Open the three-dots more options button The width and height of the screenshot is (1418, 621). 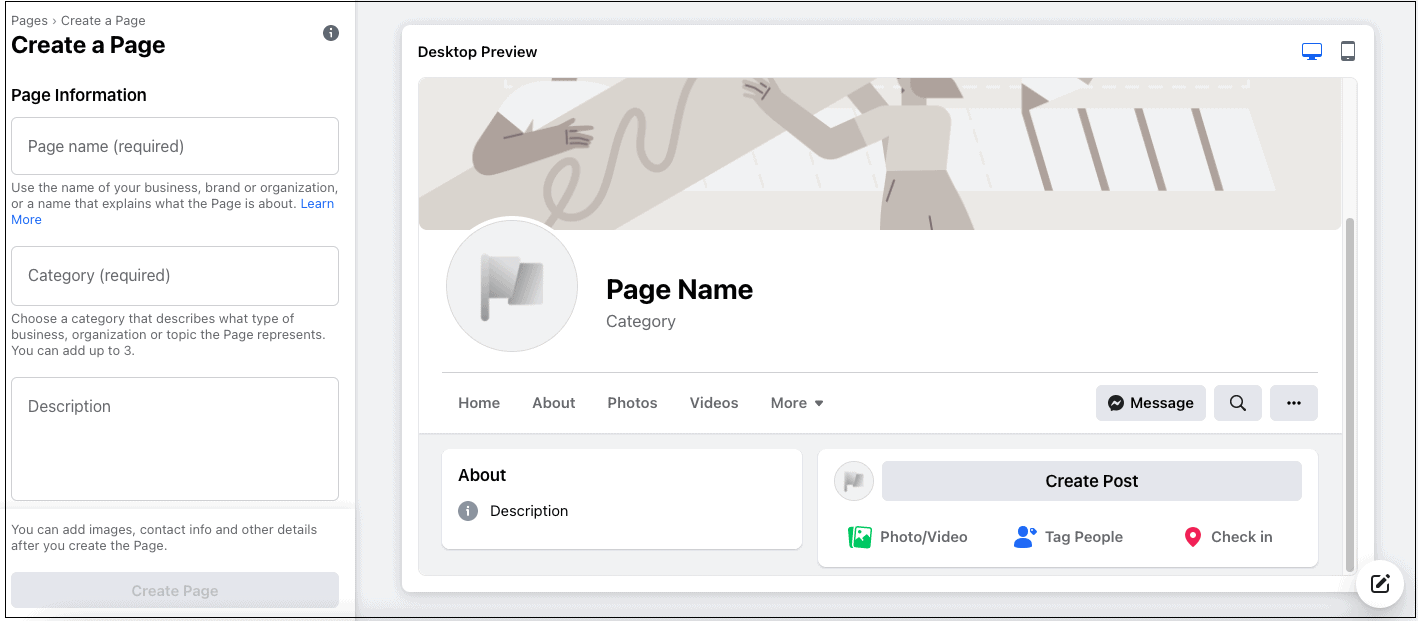click(x=1294, y=403)
